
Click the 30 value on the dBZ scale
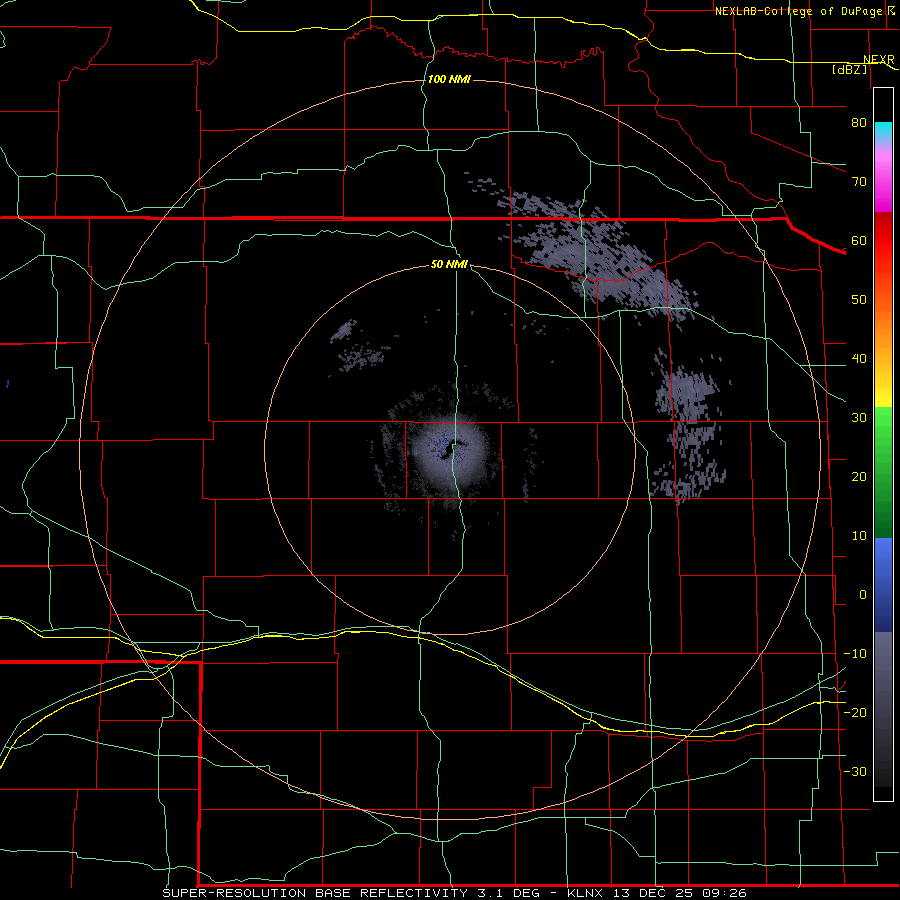(x=859, y=418)
